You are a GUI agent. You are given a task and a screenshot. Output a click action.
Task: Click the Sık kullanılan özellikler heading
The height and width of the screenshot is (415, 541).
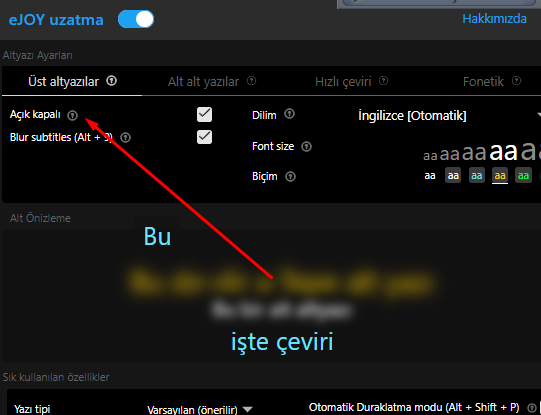tap(56, 377)
